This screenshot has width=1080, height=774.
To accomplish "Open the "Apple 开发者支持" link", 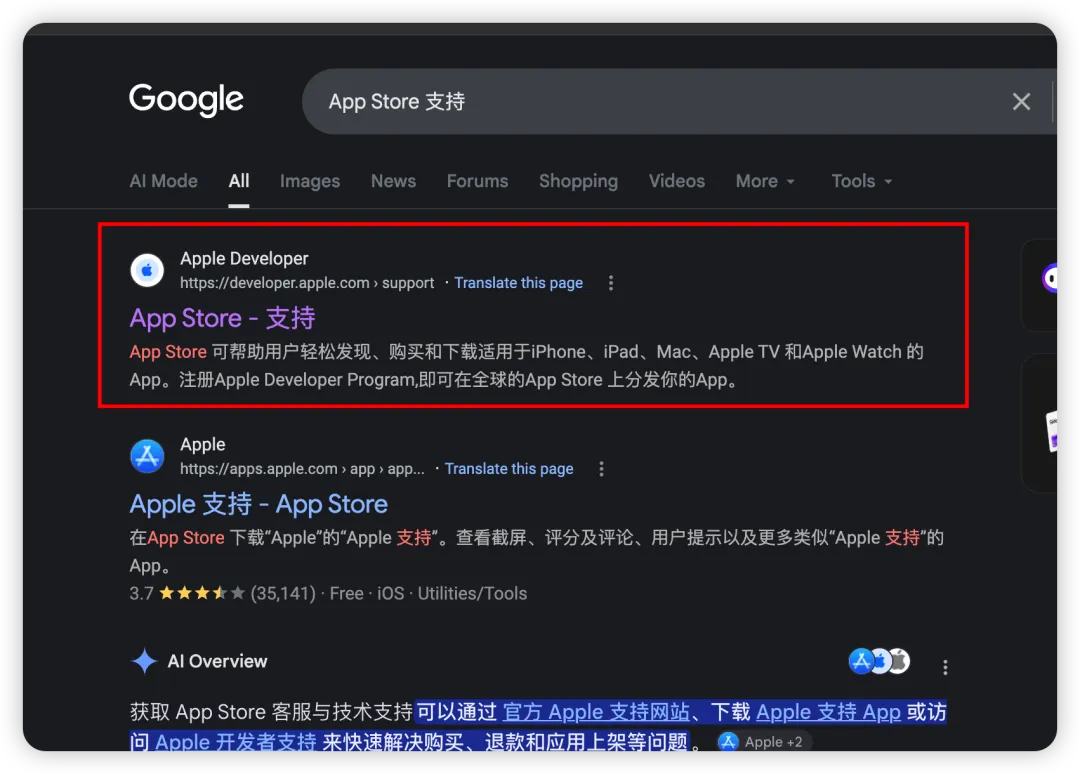I will click(236, 742).
